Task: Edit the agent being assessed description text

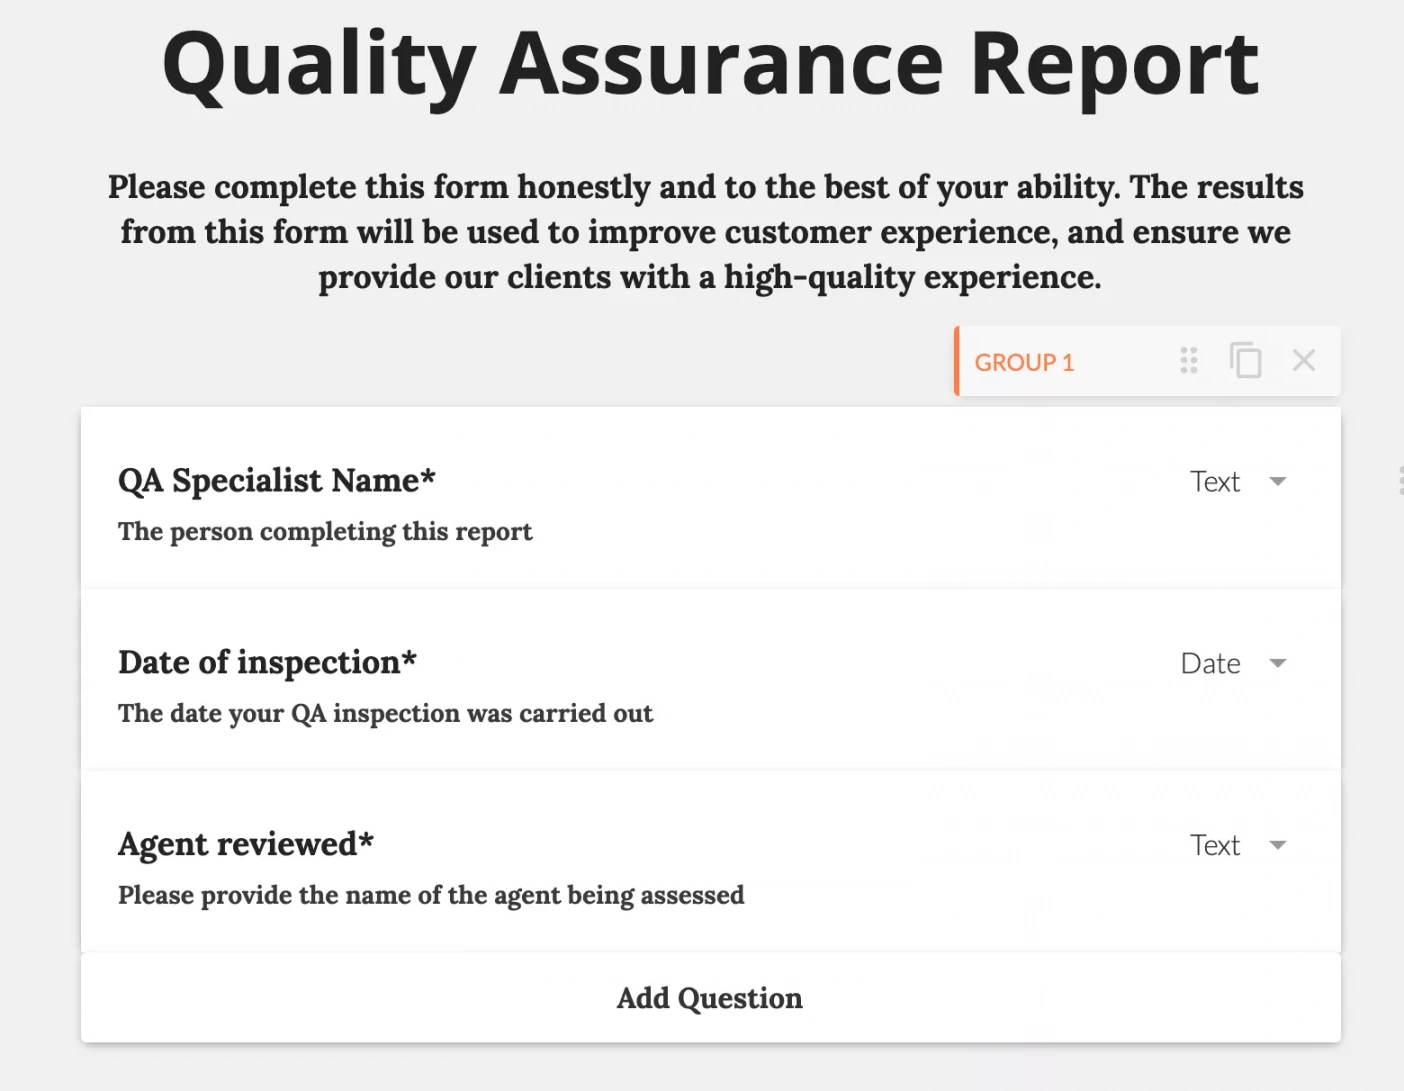Action: coord(431,896)
